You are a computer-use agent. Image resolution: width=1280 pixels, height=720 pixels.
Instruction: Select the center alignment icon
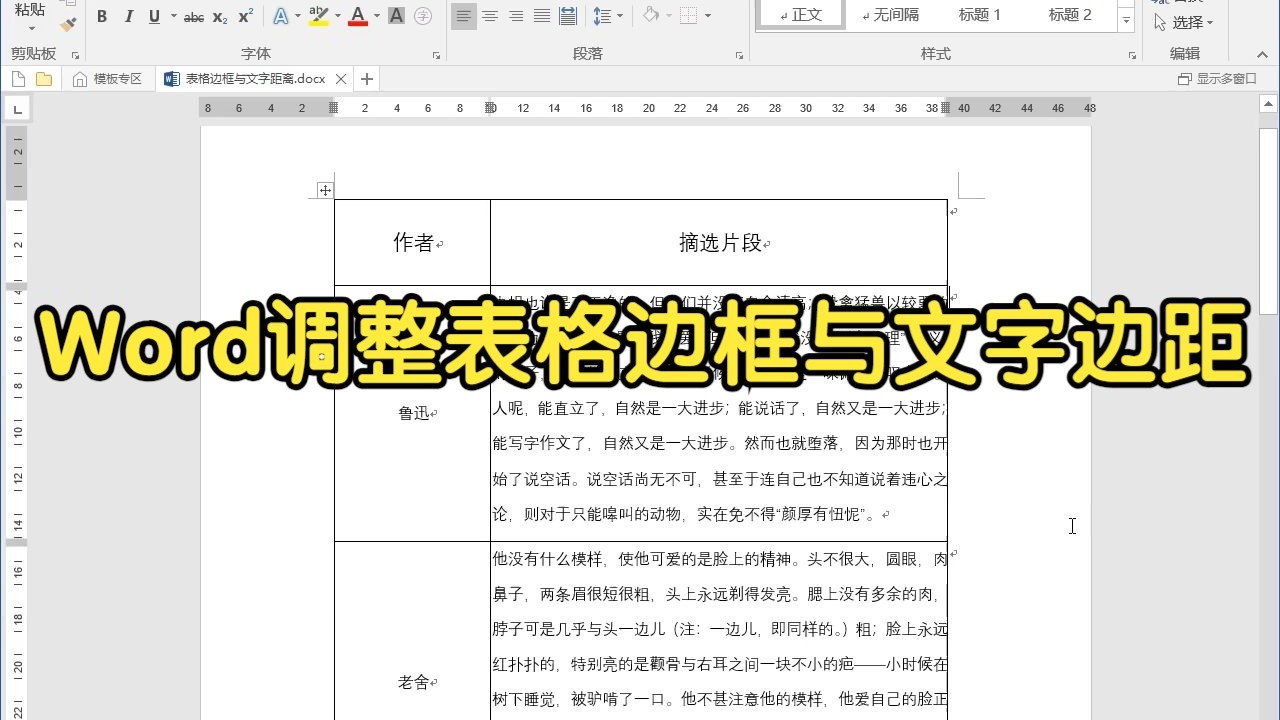490,16
